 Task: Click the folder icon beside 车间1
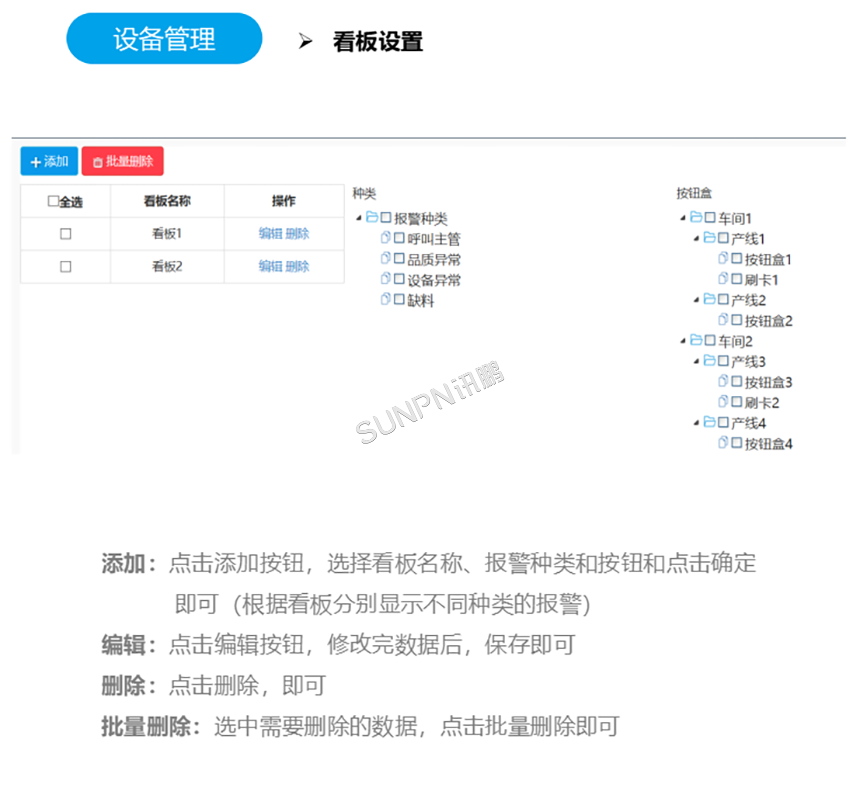point(696,218)
